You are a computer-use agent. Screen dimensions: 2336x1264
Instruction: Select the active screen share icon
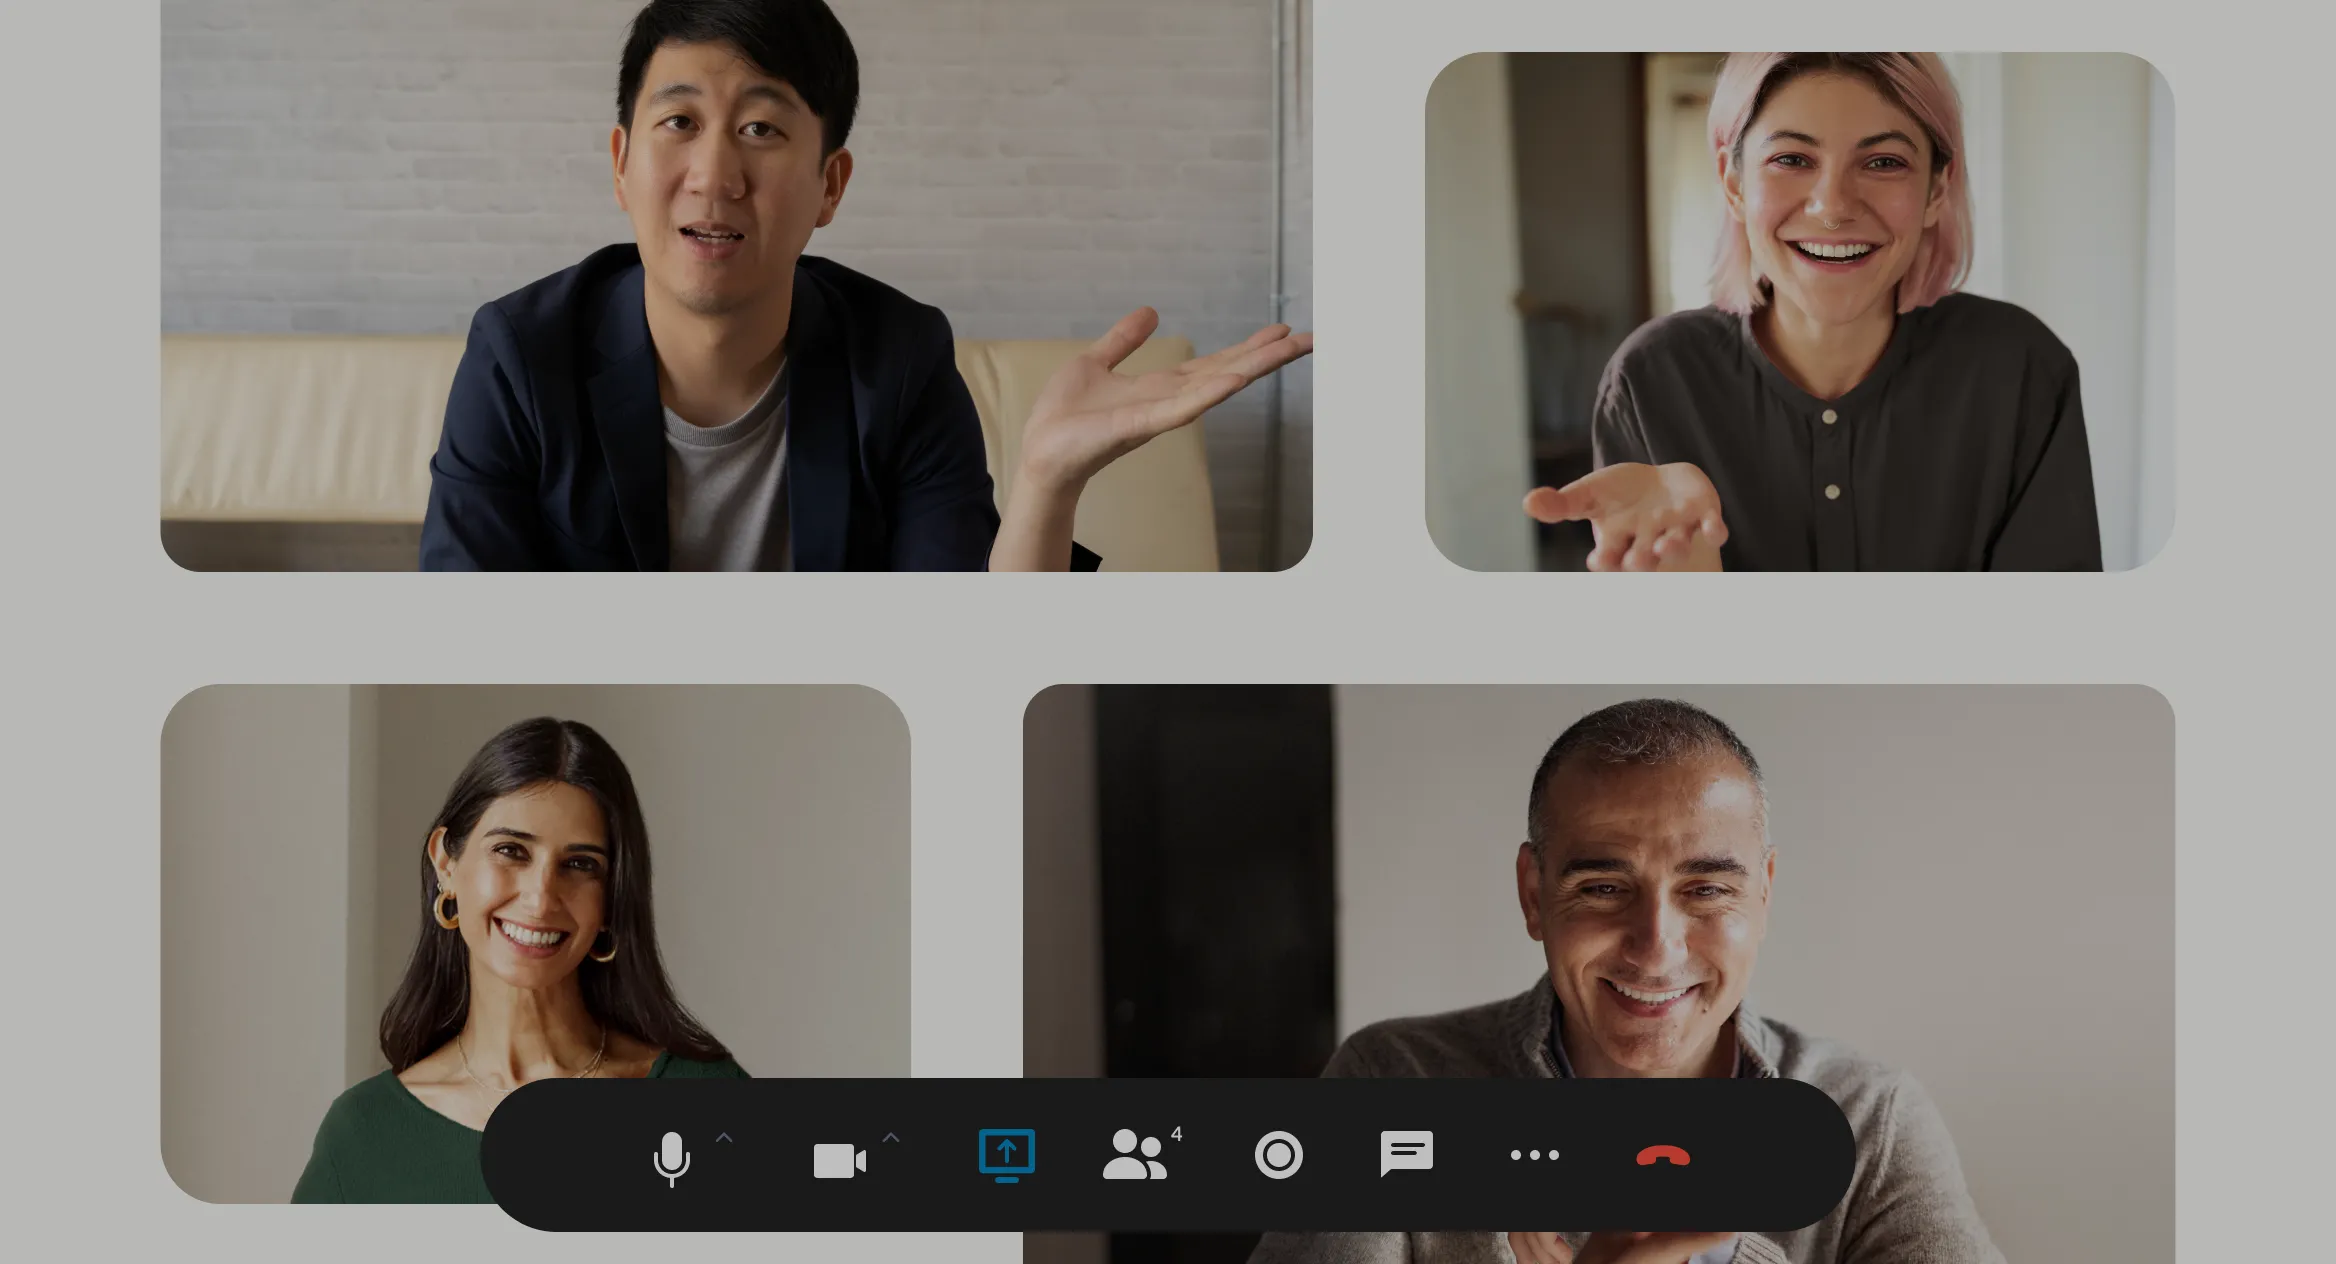click(1005, 1155)
